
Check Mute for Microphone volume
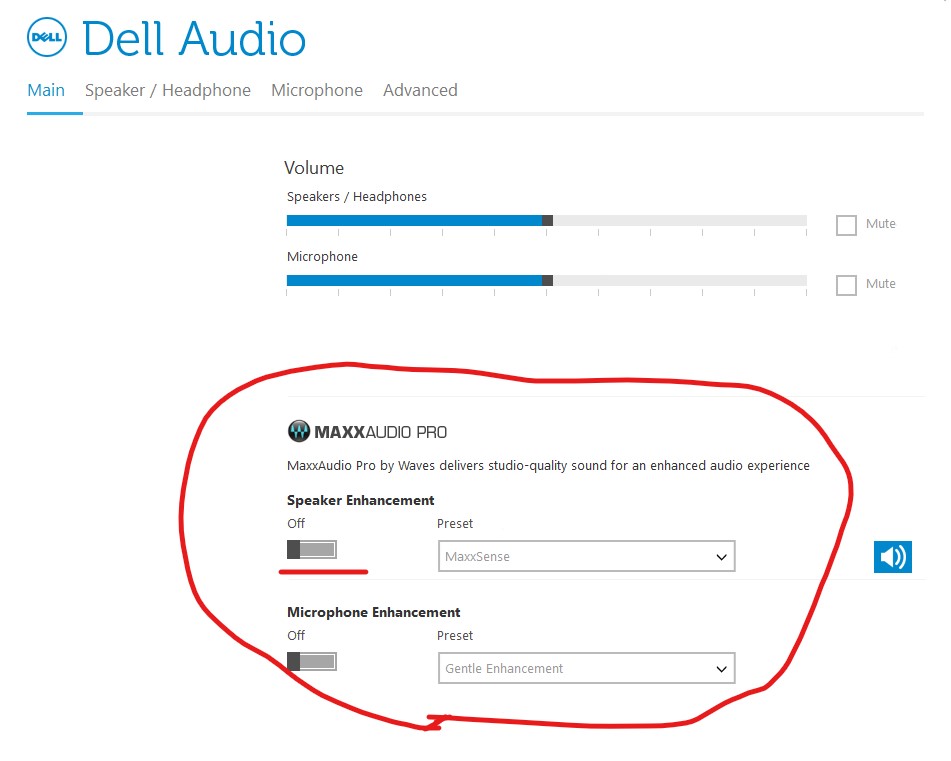846,285
